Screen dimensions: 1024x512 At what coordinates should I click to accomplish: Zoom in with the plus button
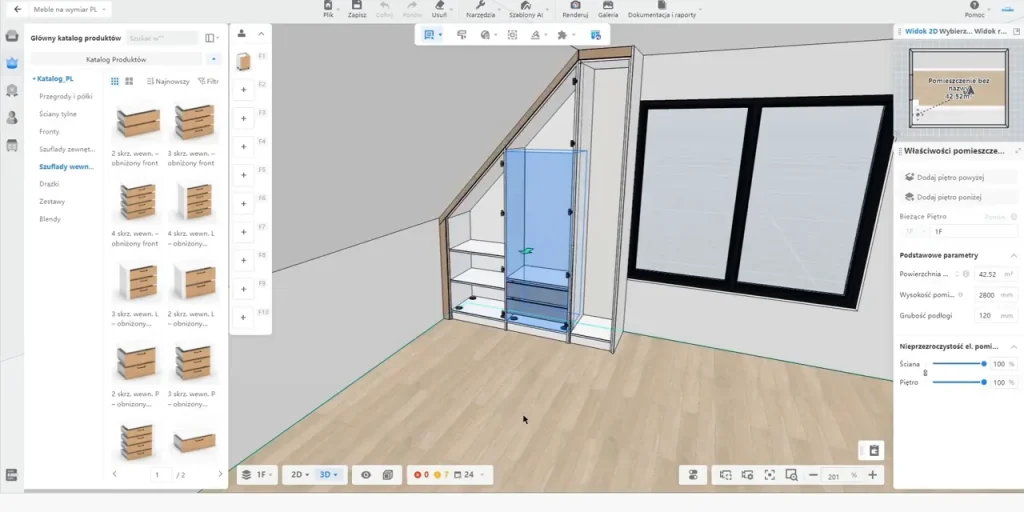click(x=872, y=475)
